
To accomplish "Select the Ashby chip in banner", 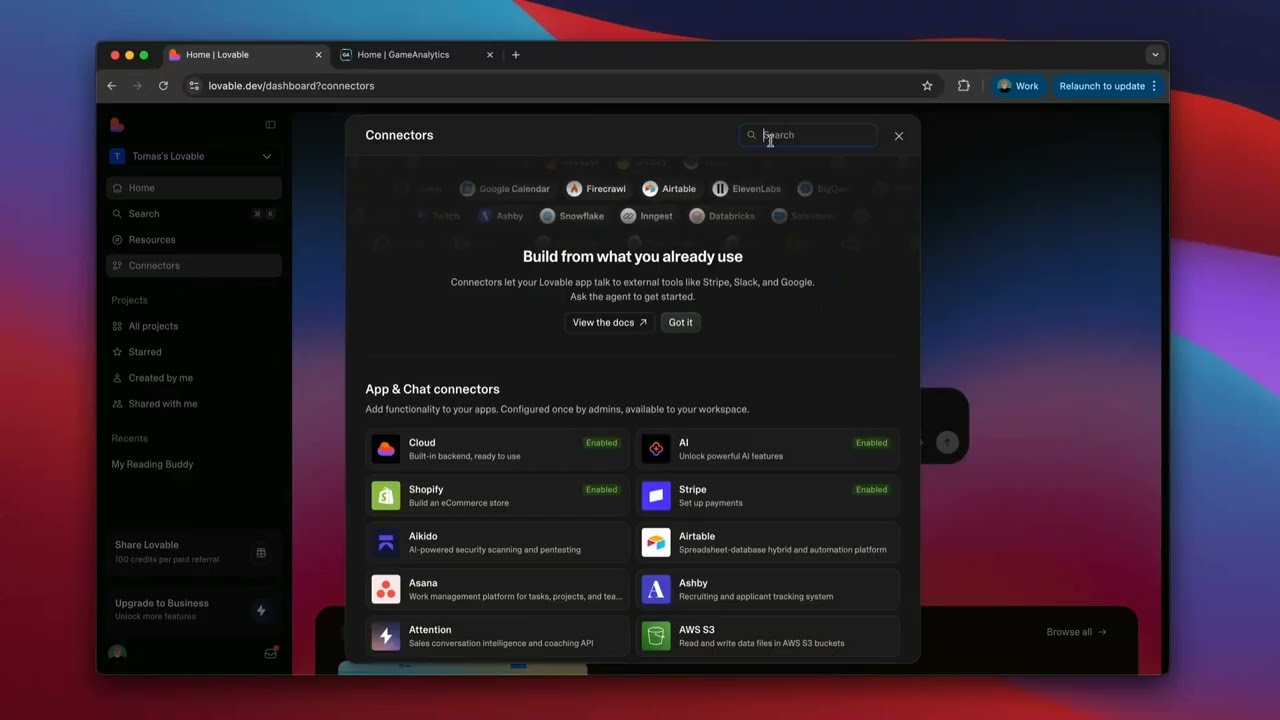I will [501, 216].
